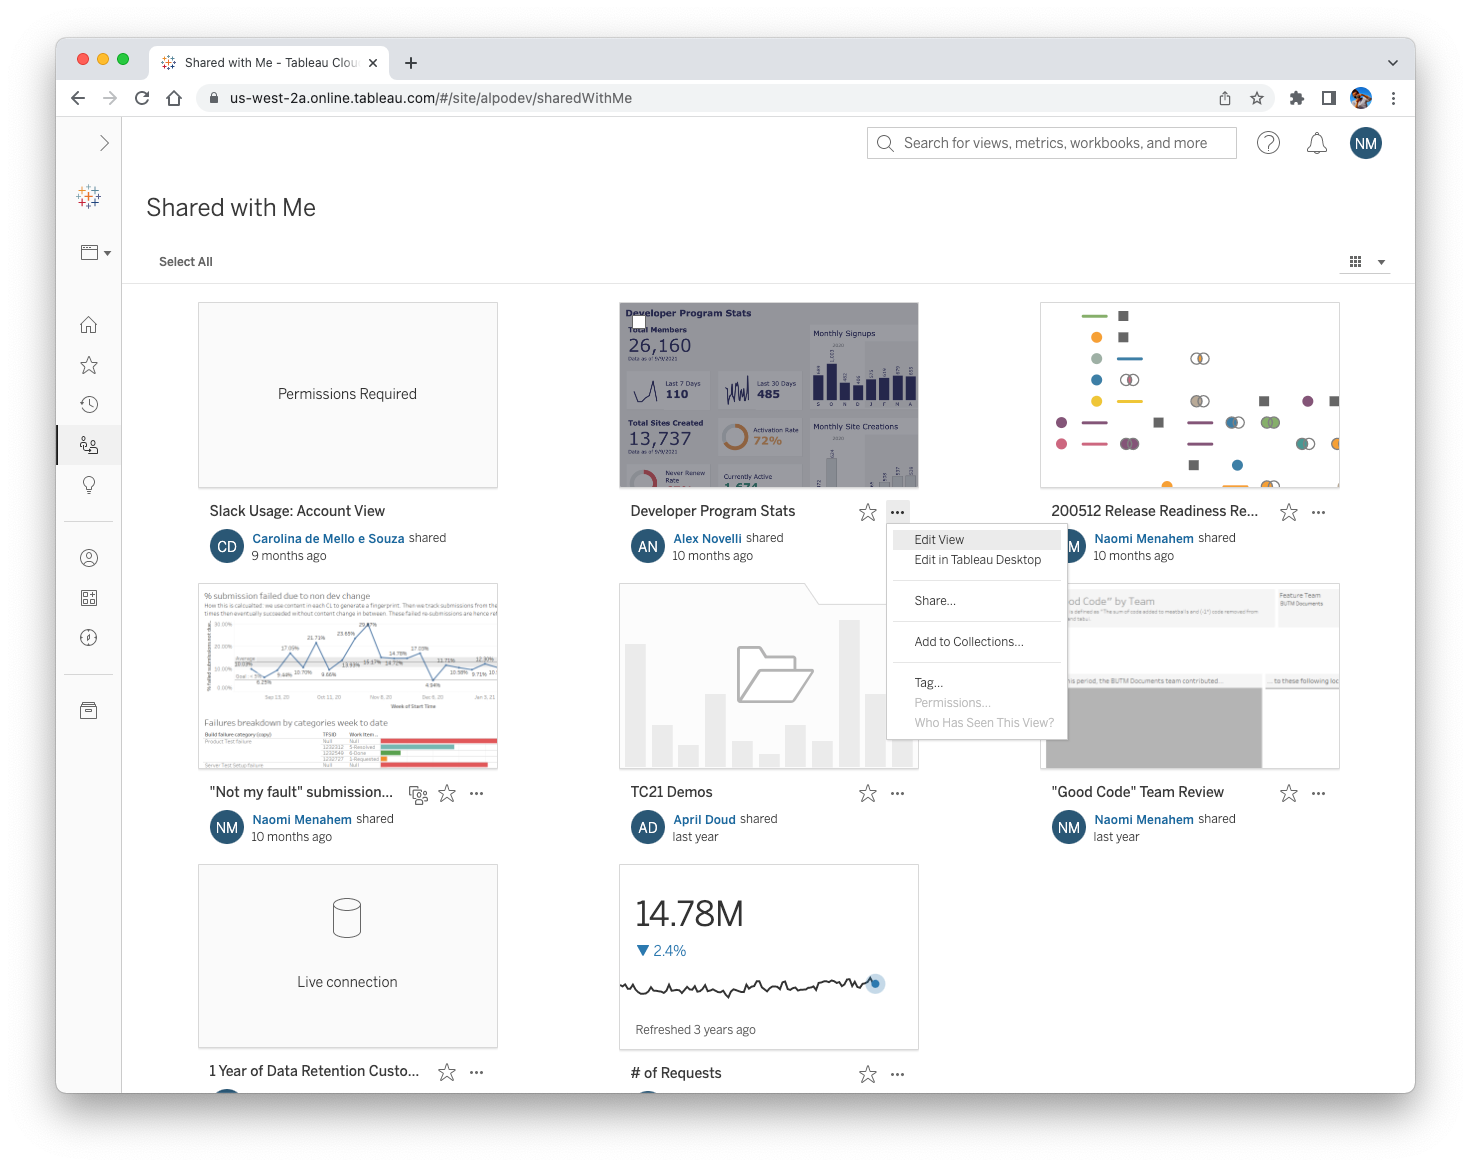The height and width of the screenshot is (1167, 1471).
Task: Open a new browser tab
Action: click(411, 63)
